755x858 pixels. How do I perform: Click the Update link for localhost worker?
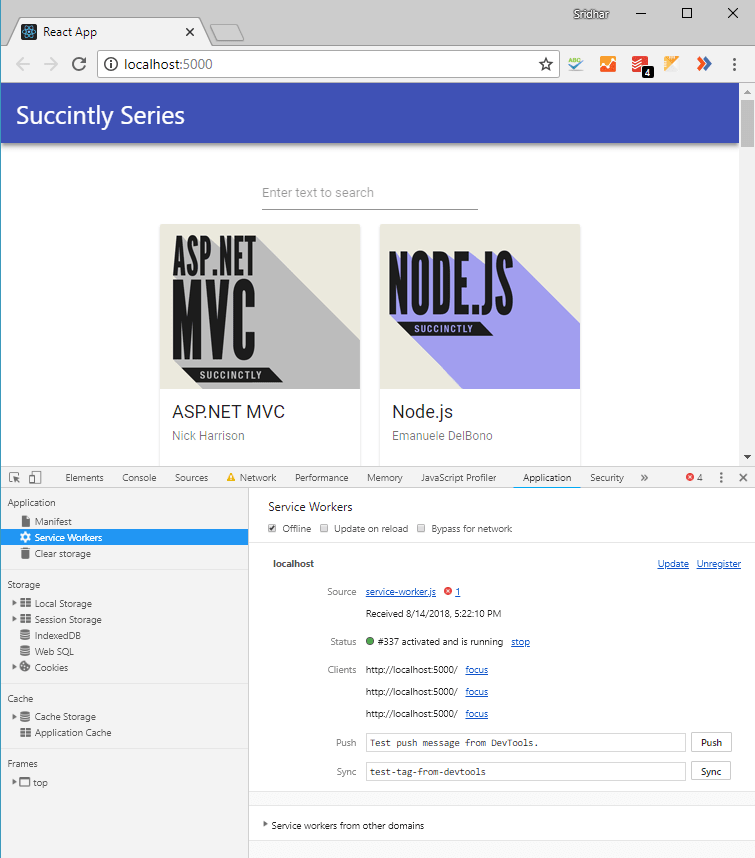673,564
